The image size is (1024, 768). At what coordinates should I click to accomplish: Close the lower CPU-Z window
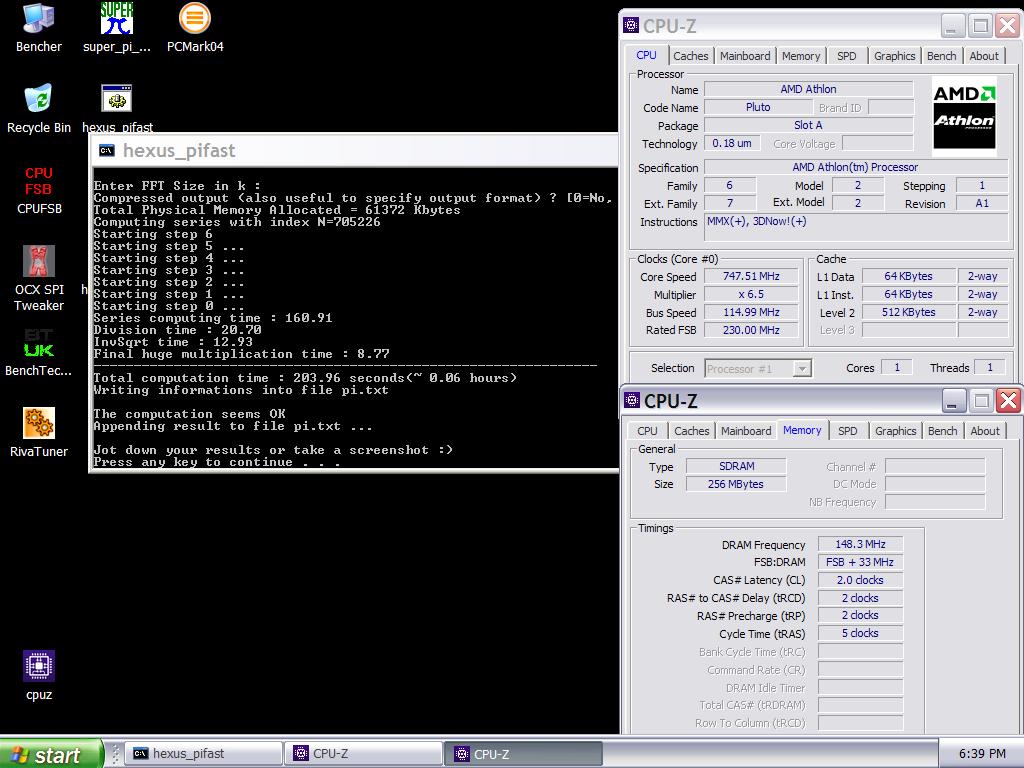(1008, 400)
